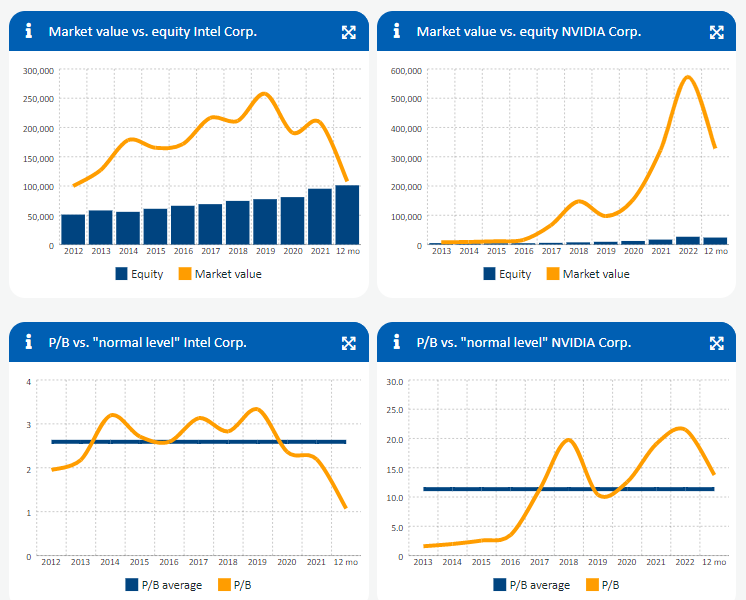Click 'Market value vs. equity NVIDIA Corp.' title
Image resolution: width=746 pixels, height=600 pixels.
[529, 32]
